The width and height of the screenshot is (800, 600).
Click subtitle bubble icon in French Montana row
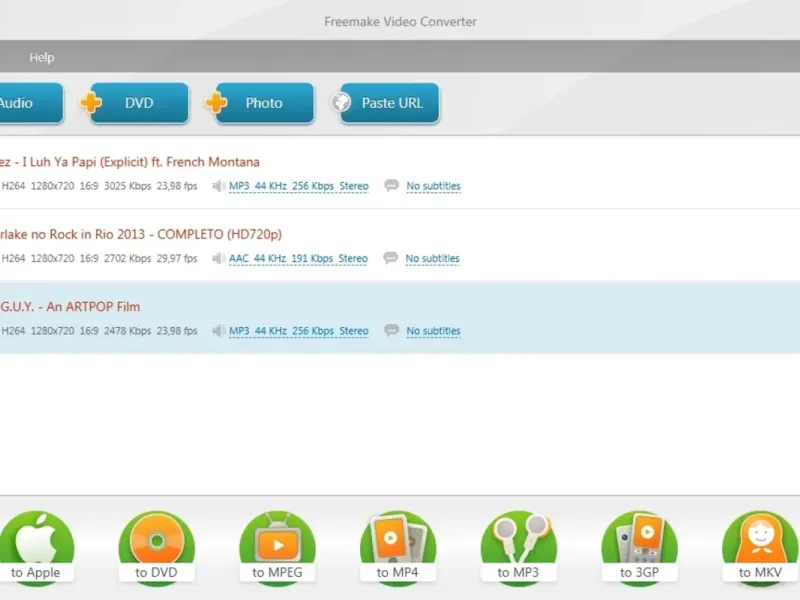click(391, 185)
